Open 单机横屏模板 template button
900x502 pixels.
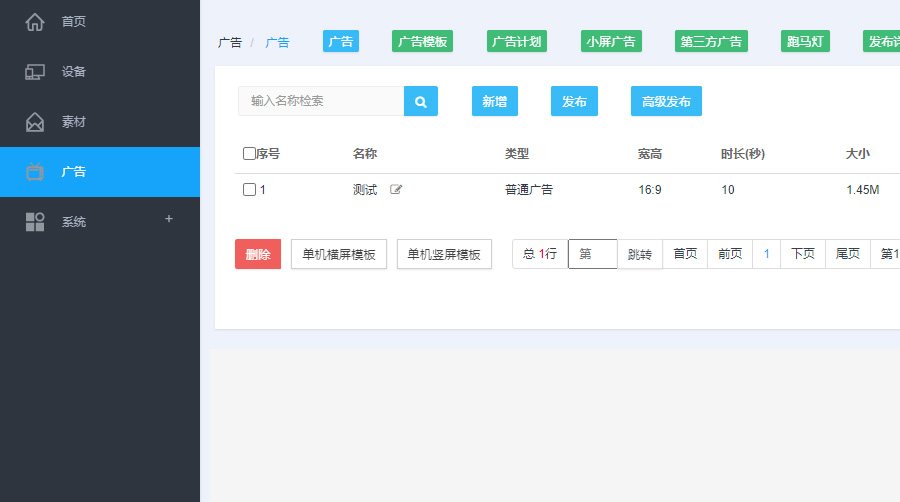(339, 255)
